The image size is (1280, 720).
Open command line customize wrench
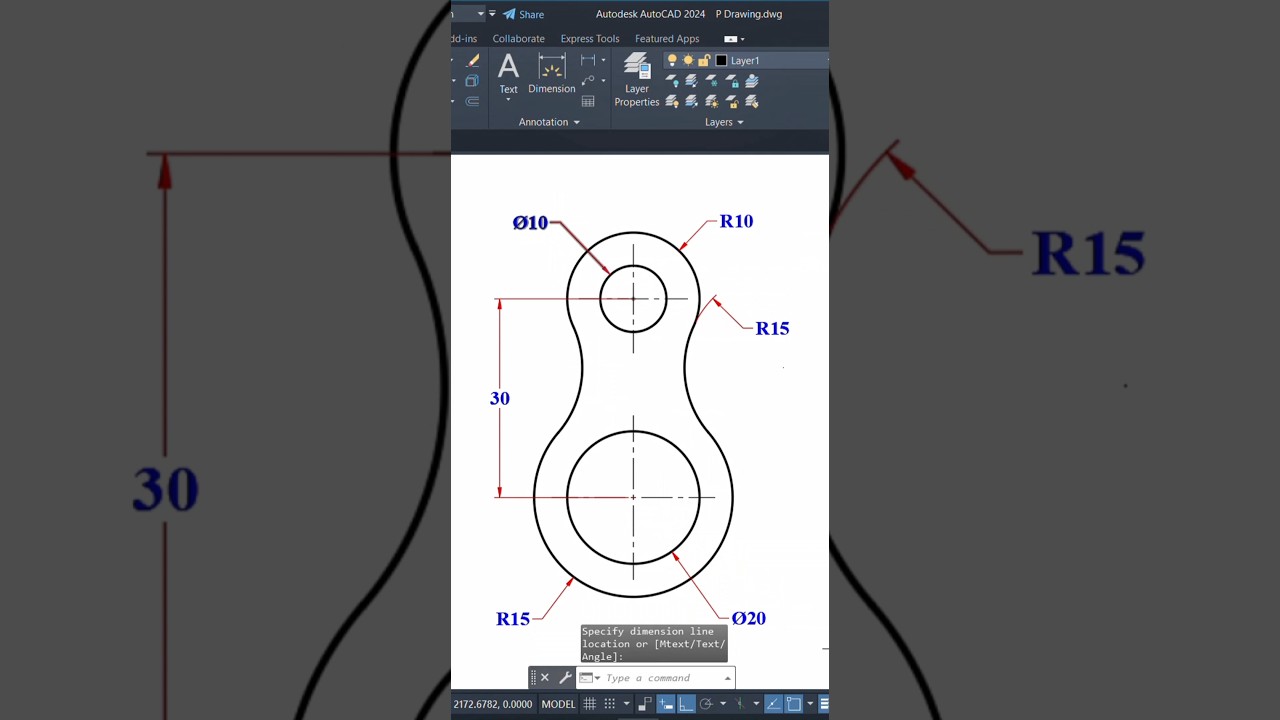coord(565,678)
